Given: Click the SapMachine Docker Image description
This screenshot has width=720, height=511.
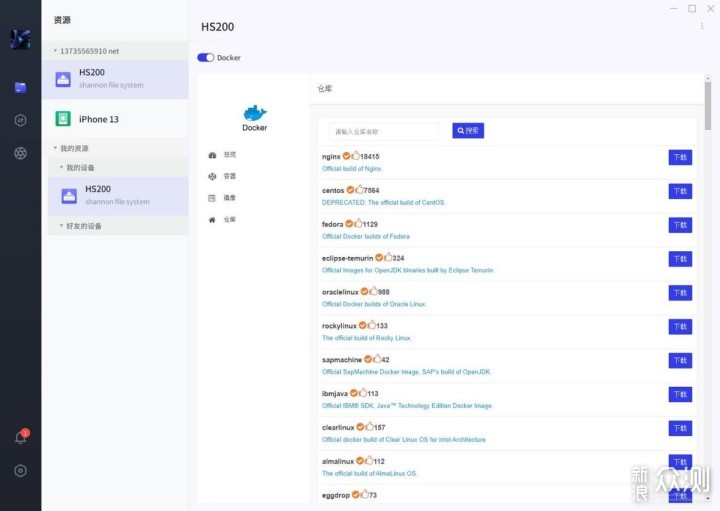Looking at the screenshot, I should [x=406, y=372].
